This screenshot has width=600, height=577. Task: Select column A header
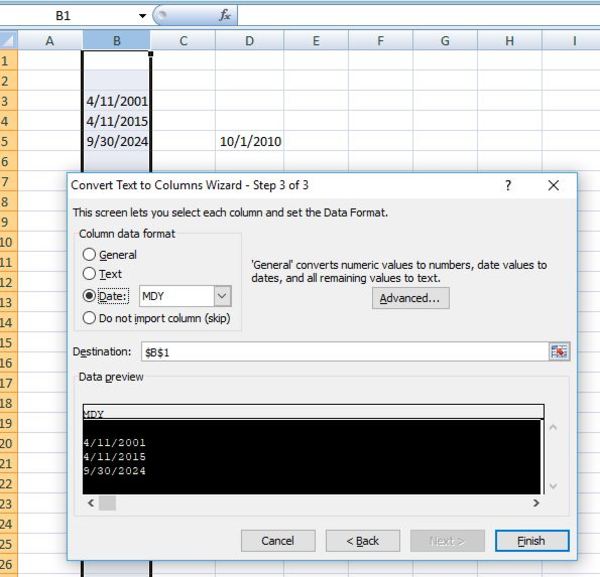point(50,41)
